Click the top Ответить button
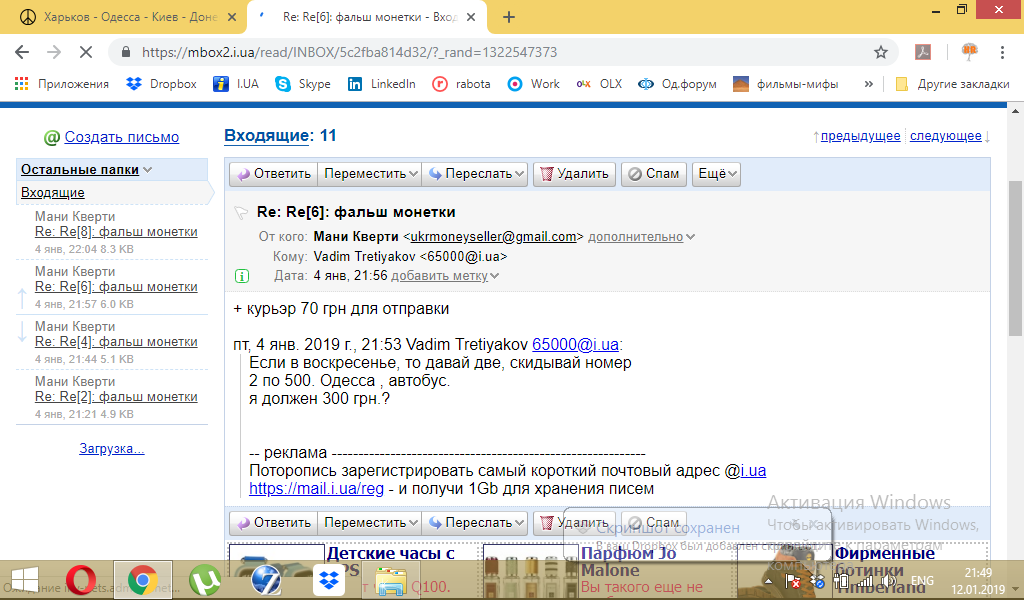This screenshot has height=600, width=1024. pos(274,174)
